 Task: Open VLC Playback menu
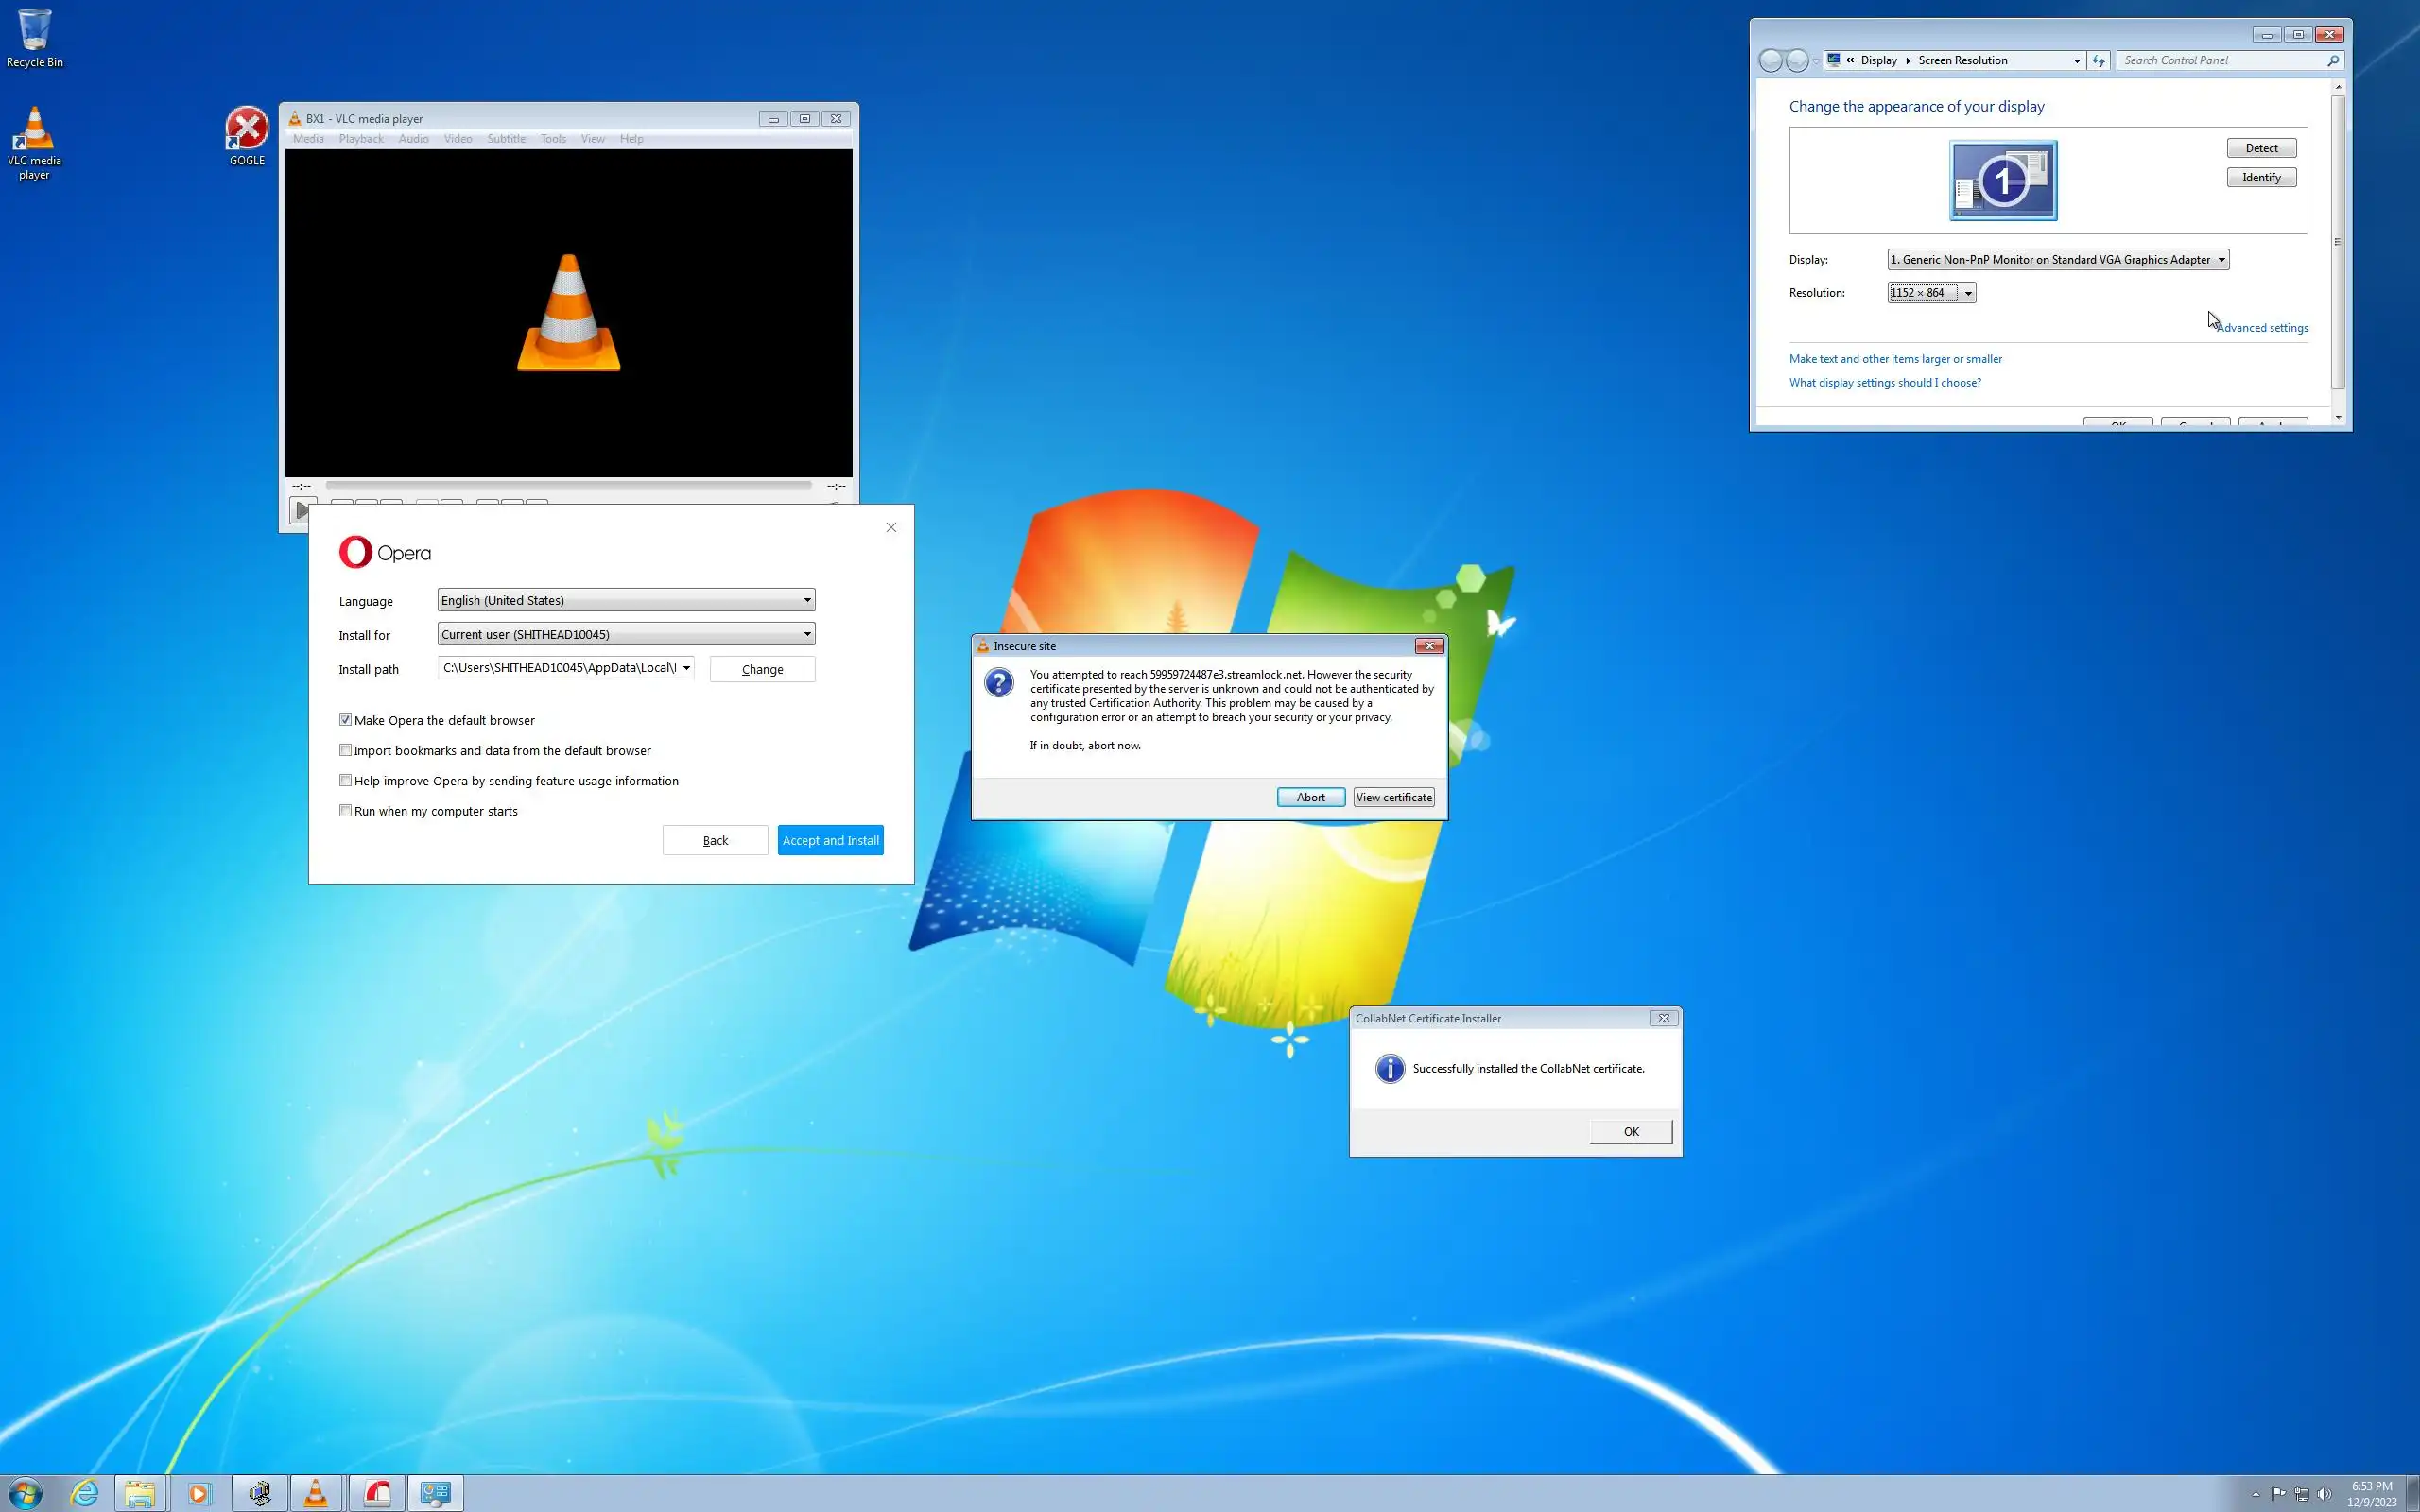click(361, 139)
